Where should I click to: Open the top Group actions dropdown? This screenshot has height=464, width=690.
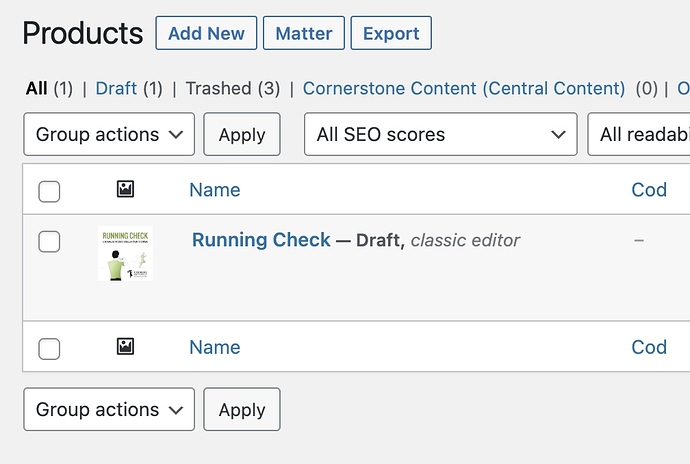(109, 135)
